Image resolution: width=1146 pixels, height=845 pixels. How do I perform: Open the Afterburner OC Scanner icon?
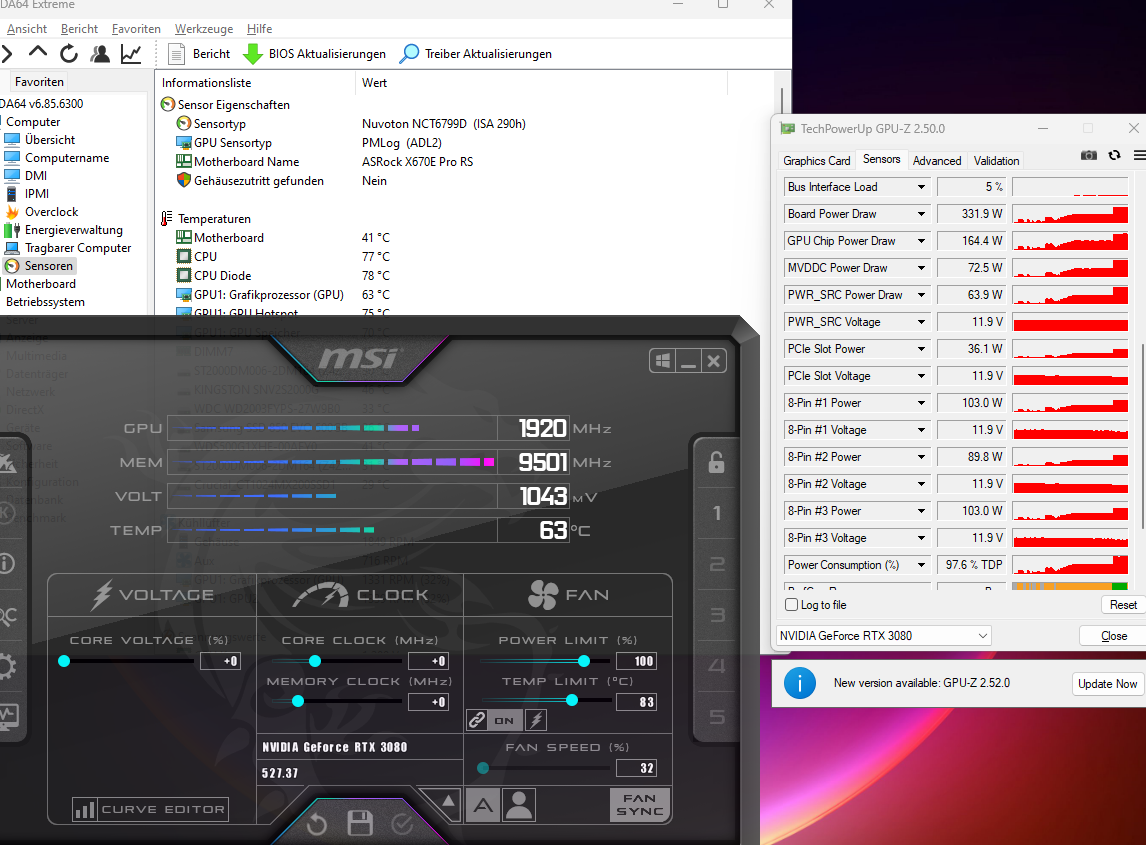tap(7, 615)
